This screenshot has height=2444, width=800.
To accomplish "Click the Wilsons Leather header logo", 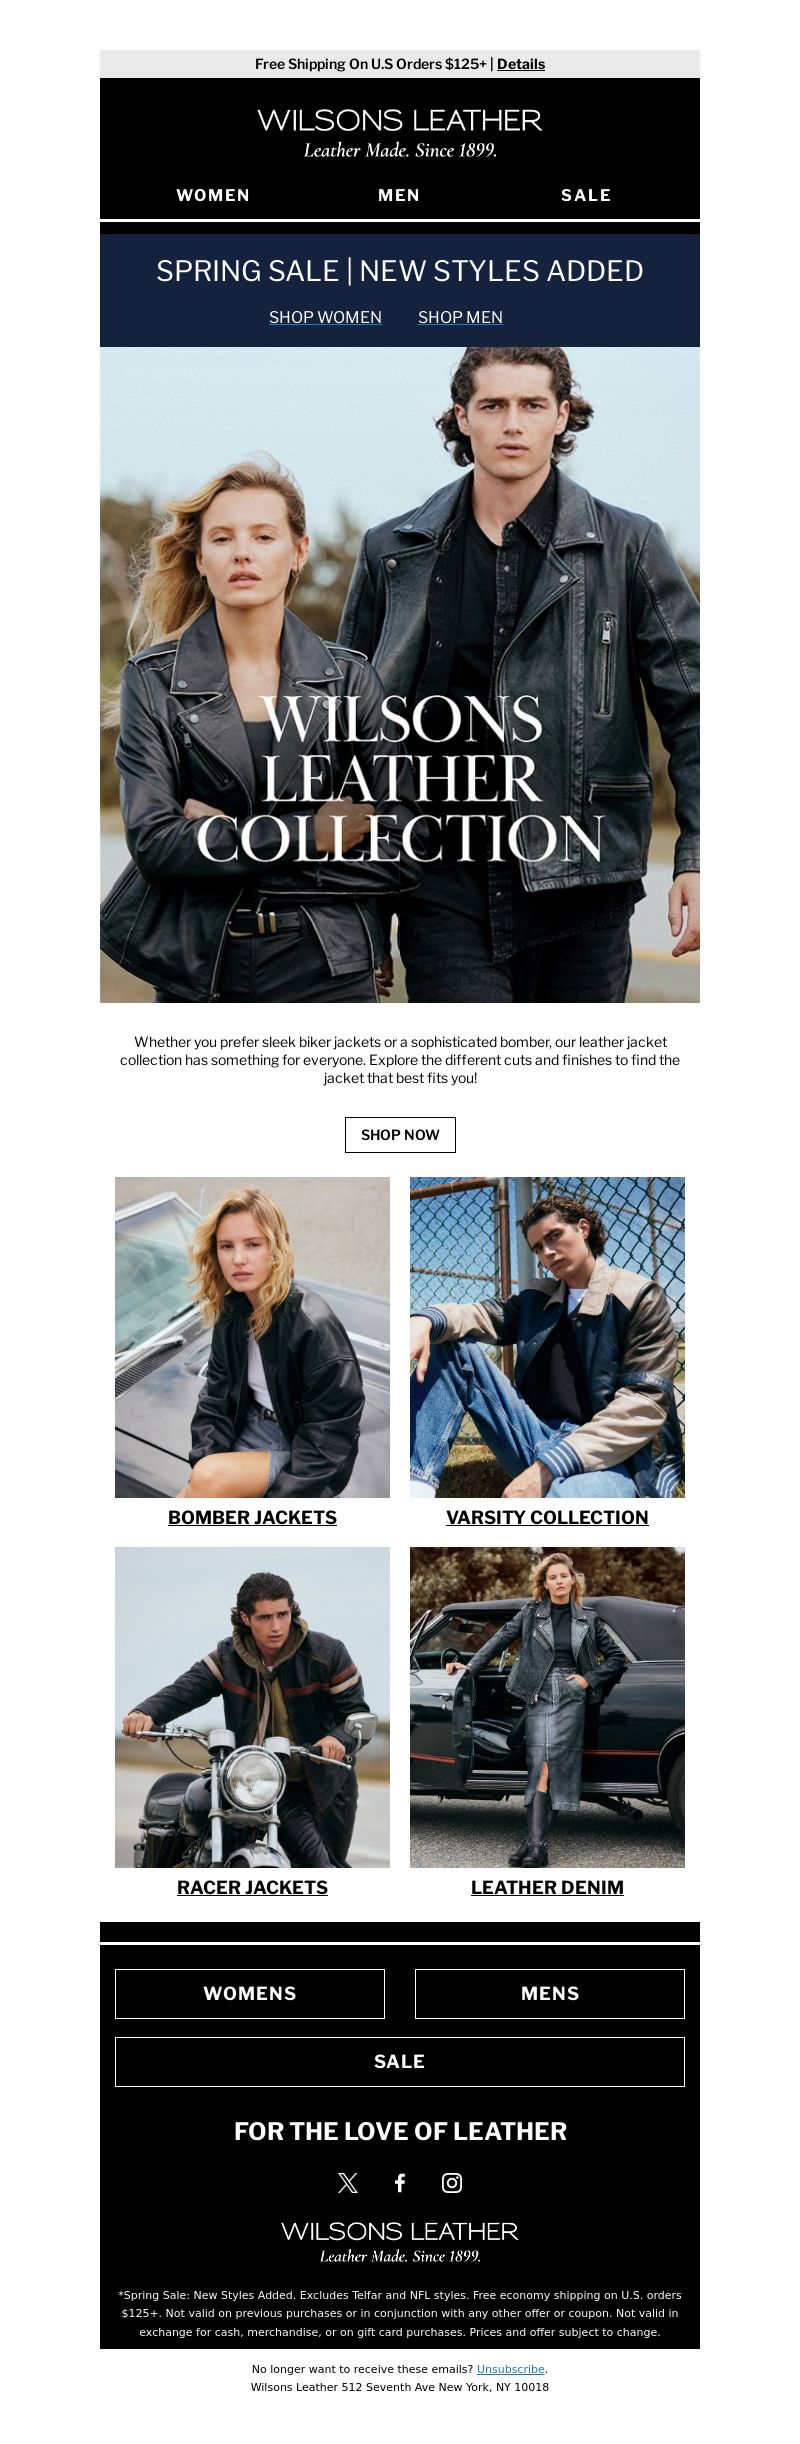I will 400,133.
